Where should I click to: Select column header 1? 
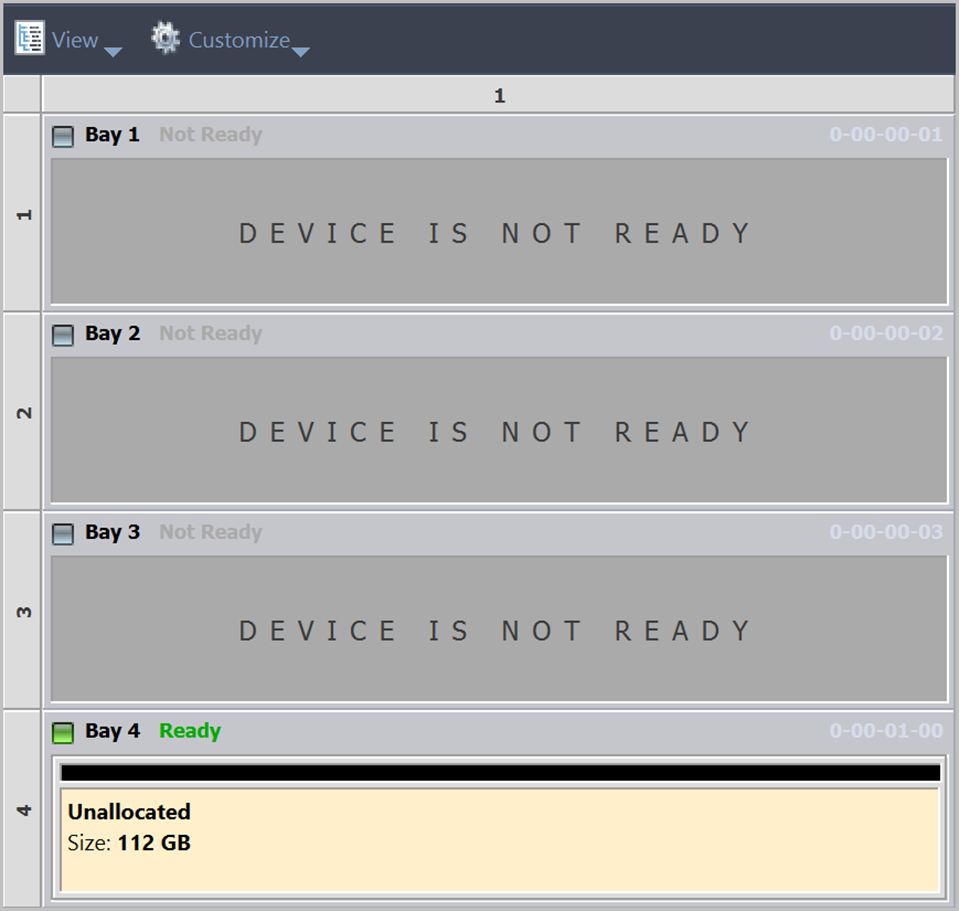click(x=499, y=96)
